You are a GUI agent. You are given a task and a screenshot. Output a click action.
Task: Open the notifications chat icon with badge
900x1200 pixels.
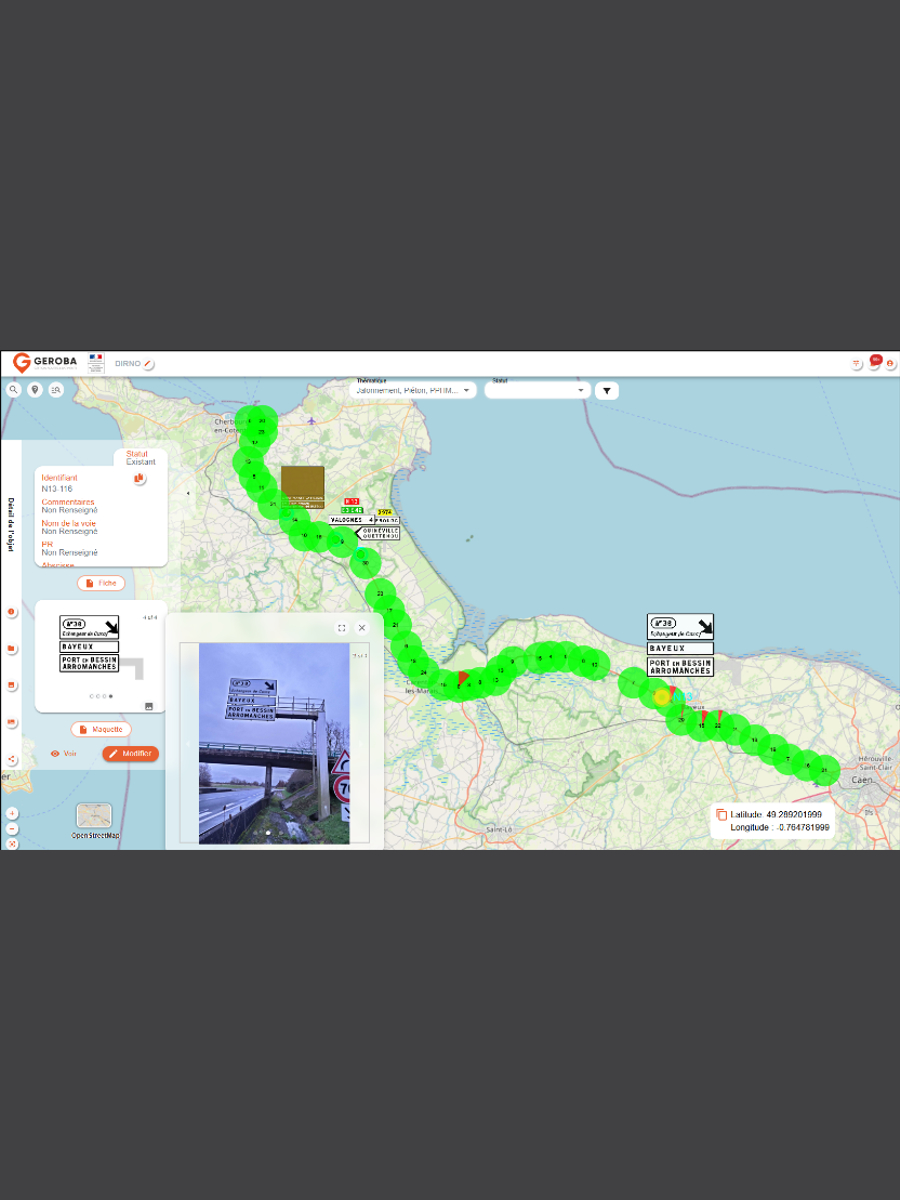coord(874,362)
